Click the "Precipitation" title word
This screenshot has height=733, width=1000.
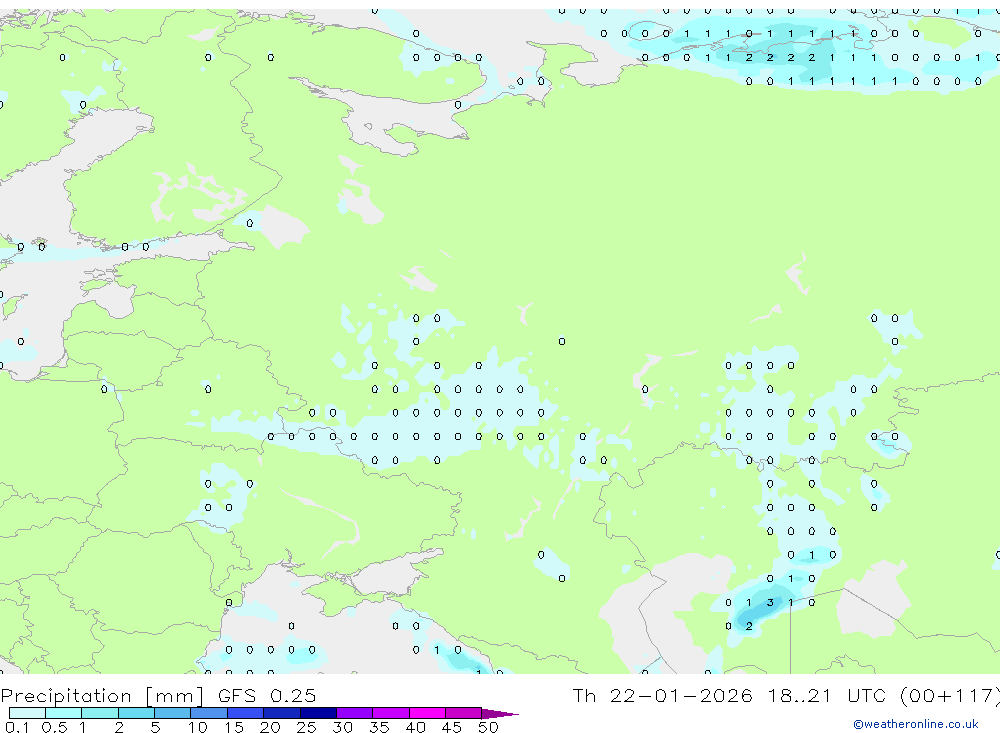pos(66,696)
